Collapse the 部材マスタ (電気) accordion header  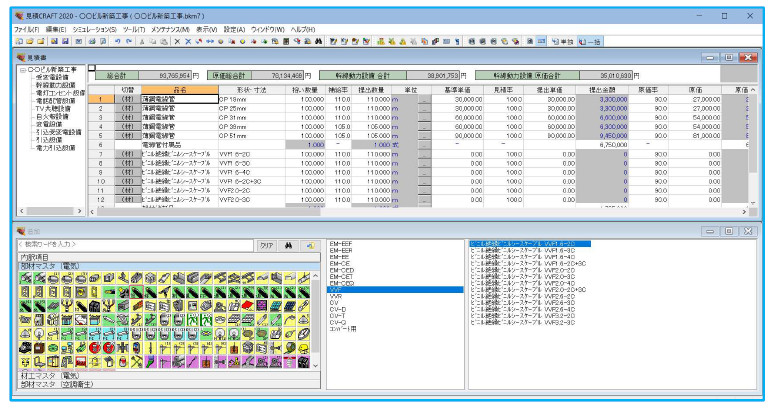tap(169, 266)
